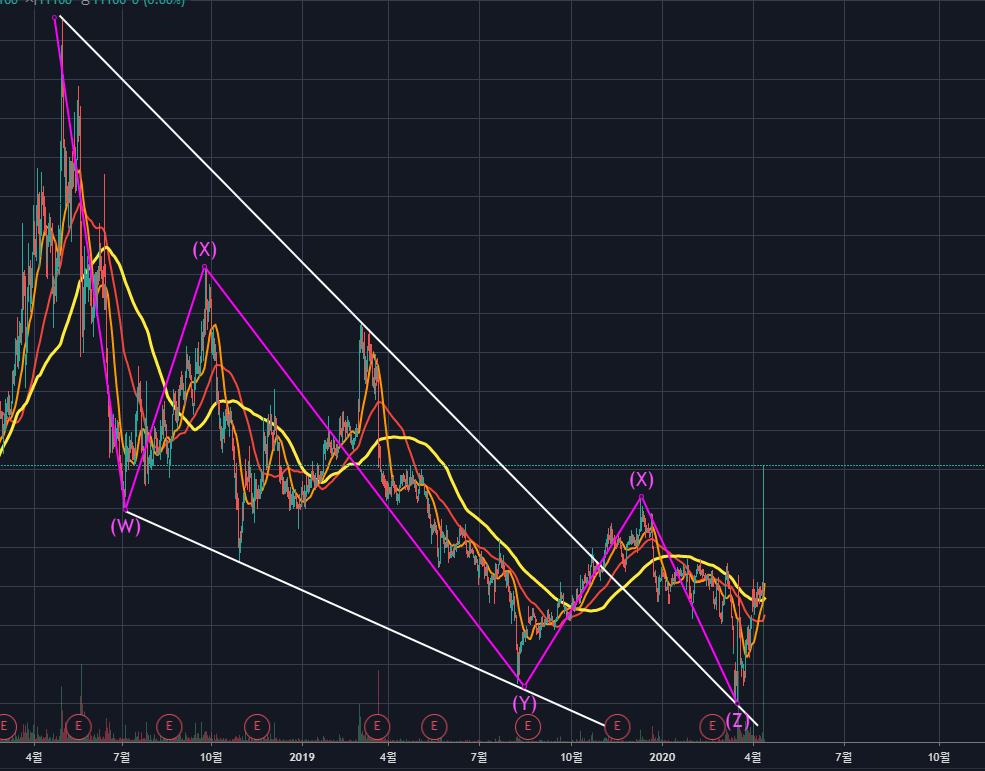
Task: Click the earnings E marker beside the (Z) label
Action: coord(712,726)
